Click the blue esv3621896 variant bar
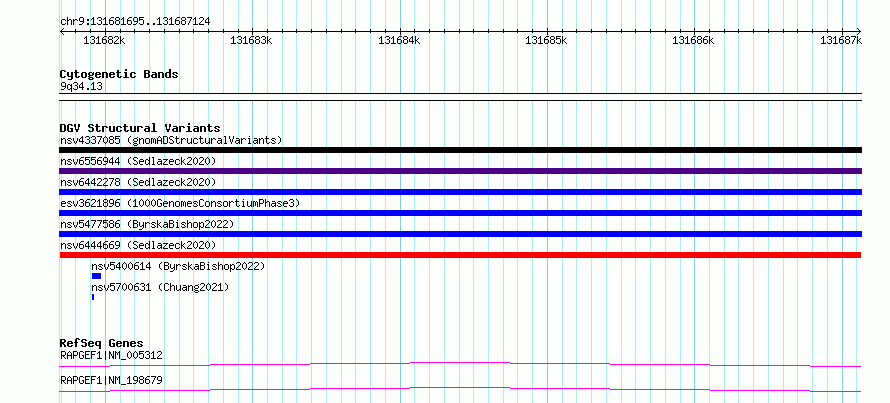 [460, 213]
